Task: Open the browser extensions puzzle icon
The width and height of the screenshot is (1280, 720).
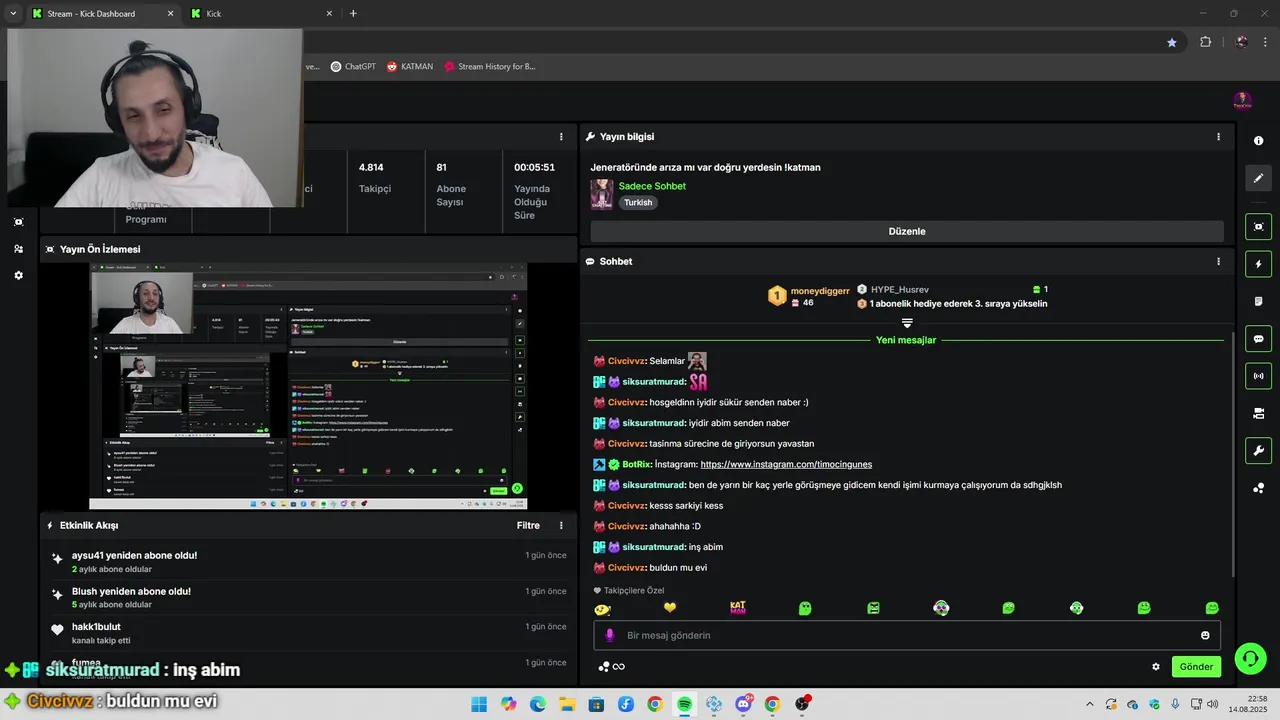Action: [1205, 42]
